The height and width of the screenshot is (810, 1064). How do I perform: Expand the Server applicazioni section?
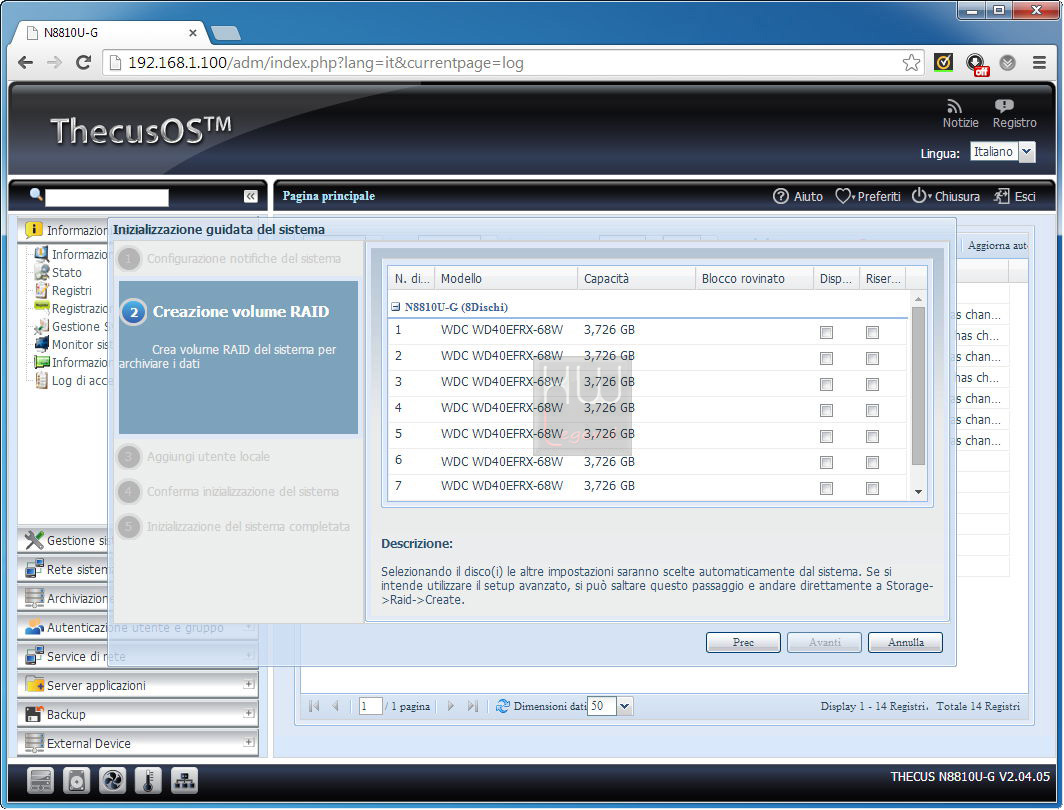click(x=248, y=684)
